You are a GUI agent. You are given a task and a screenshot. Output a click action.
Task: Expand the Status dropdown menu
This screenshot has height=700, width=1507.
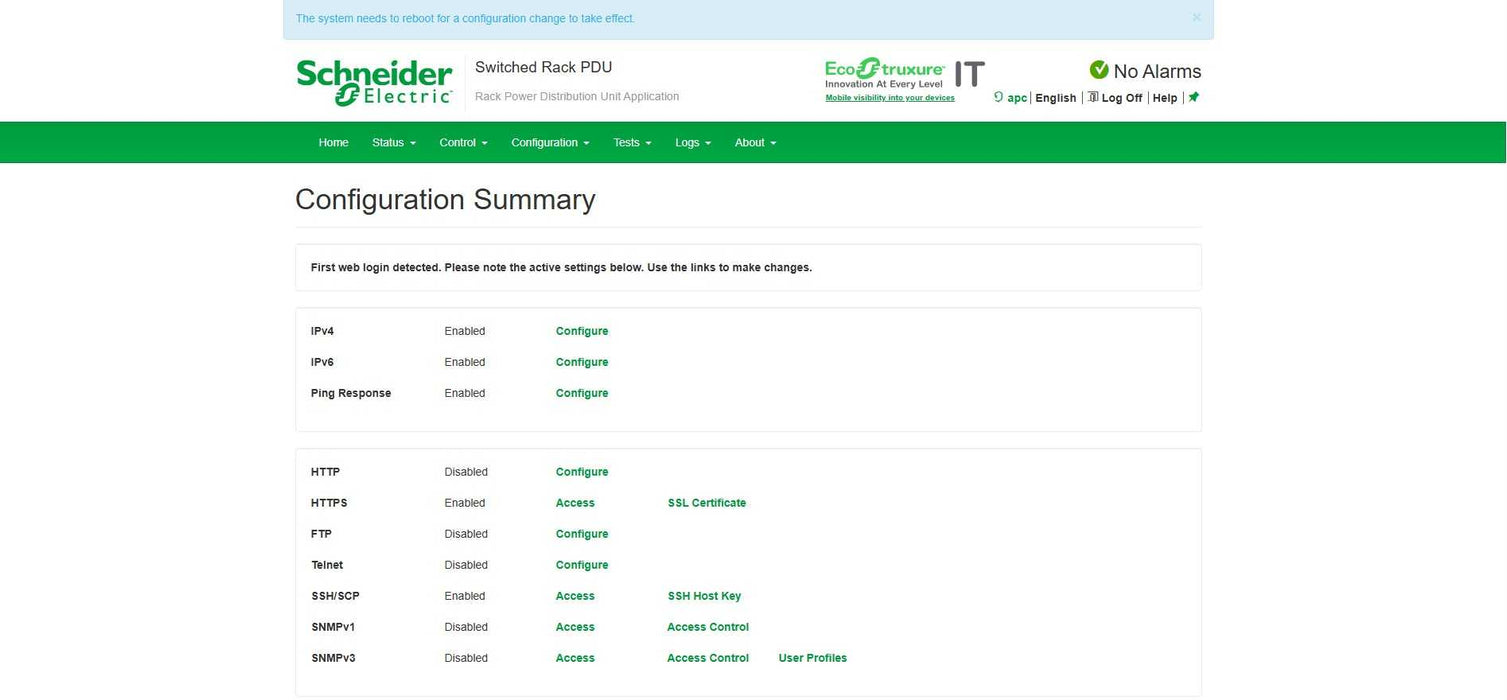click(x=393, y=143)
